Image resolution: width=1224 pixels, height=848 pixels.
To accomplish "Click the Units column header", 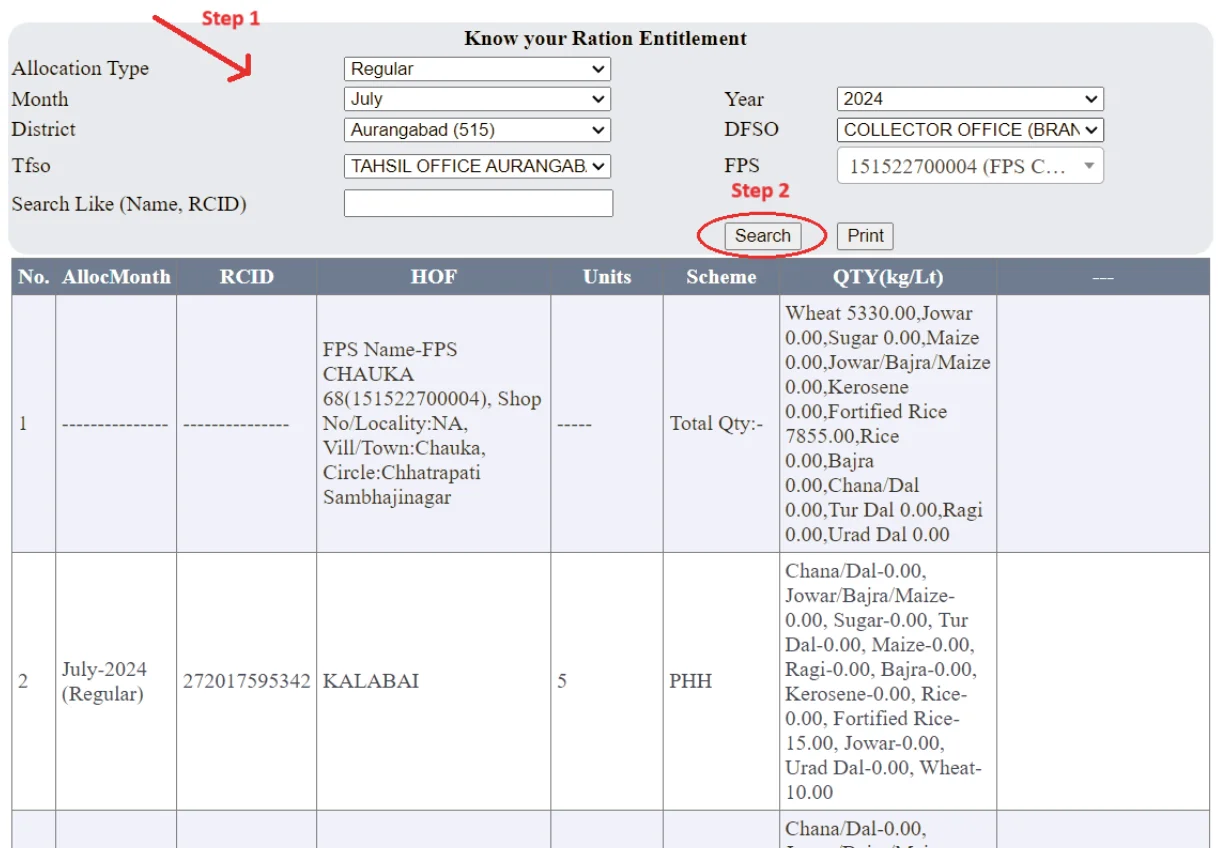I will coord(607,277).
